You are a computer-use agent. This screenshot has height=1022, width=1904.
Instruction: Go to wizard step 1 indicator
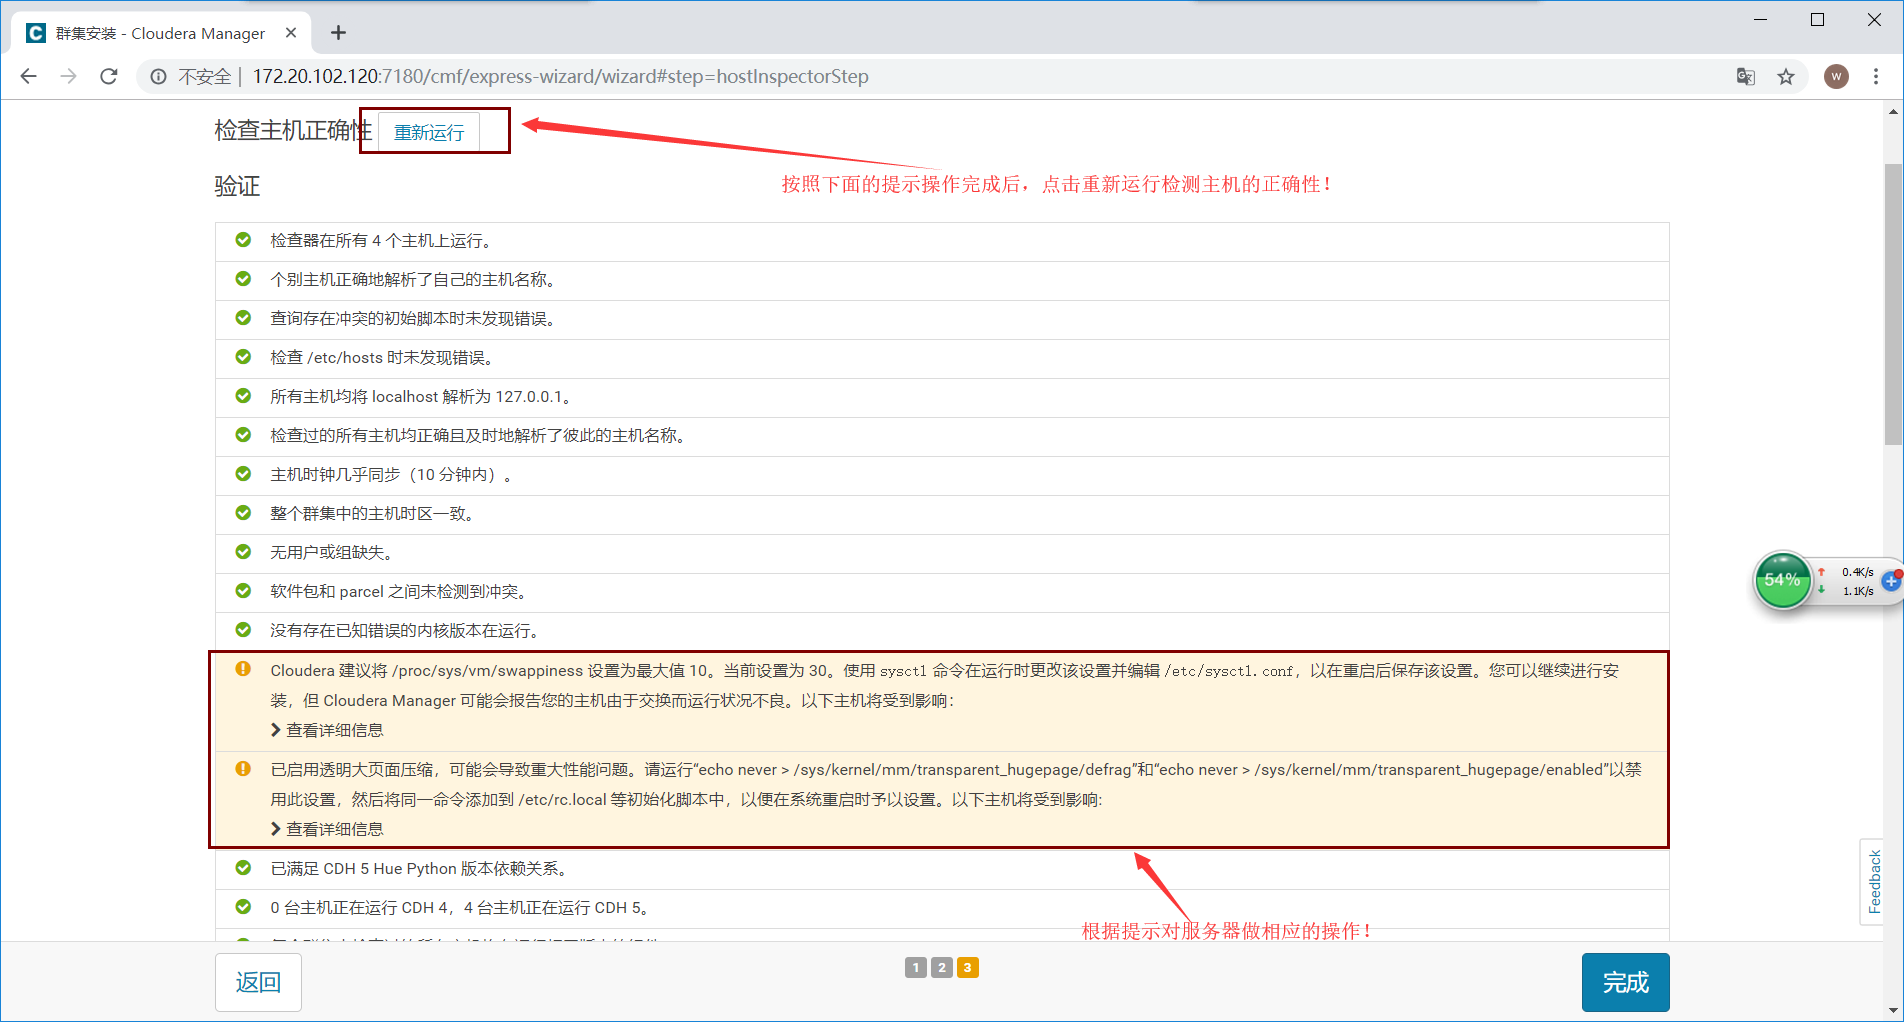pos(915,967)
